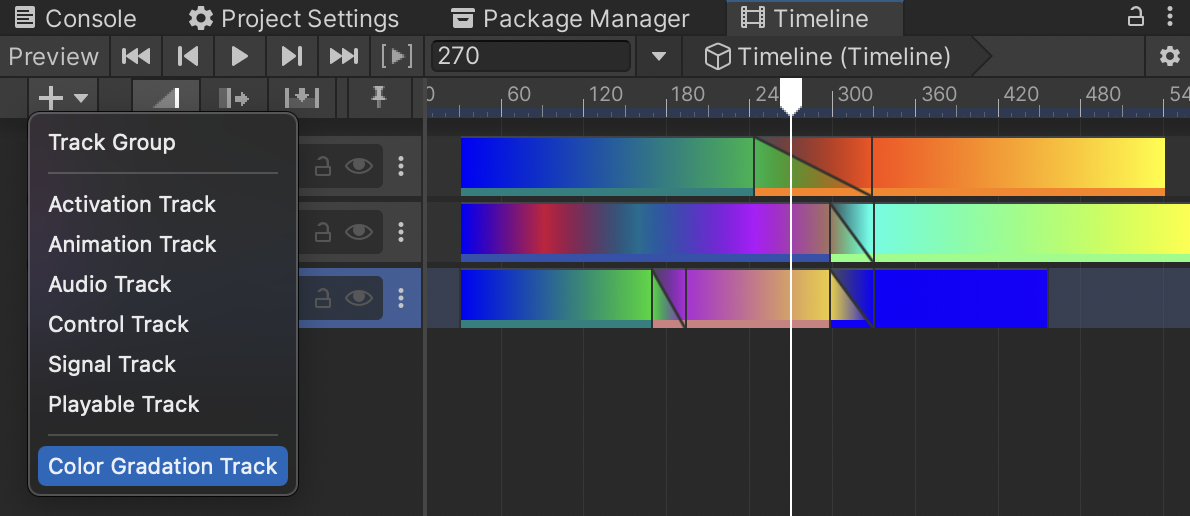1190x516 pixels.
Task: Play the timeline
Action: [240, 56]
